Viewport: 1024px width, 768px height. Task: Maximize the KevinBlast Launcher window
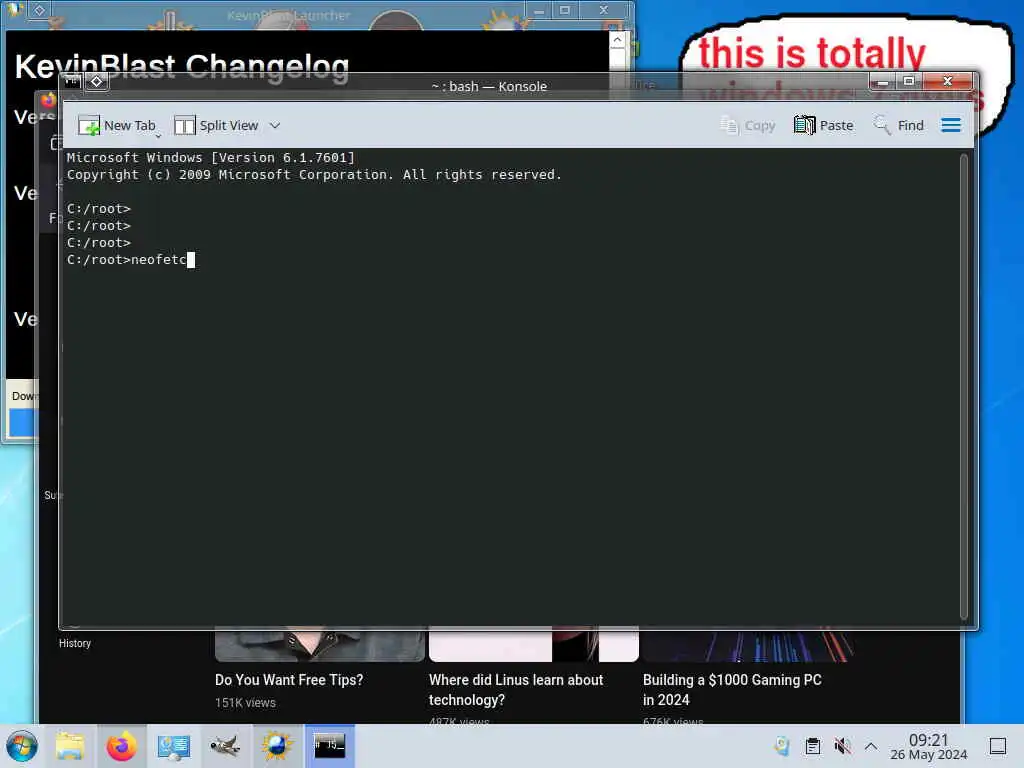[x=565, y=10]
